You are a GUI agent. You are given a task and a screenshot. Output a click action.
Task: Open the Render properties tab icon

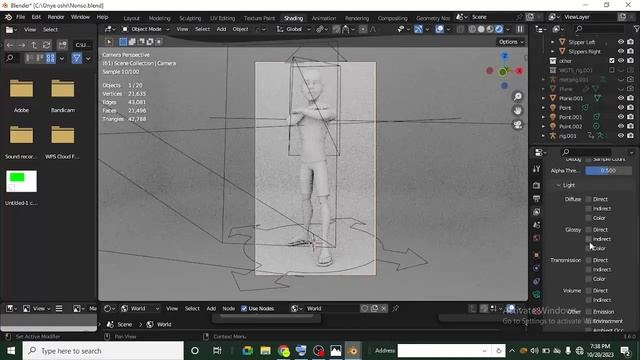point(537,185)
